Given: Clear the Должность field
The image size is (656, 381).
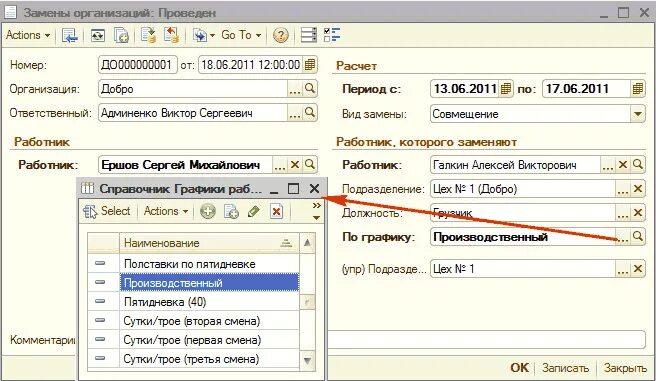Looking at the screenshot, I should click(638, 213).
